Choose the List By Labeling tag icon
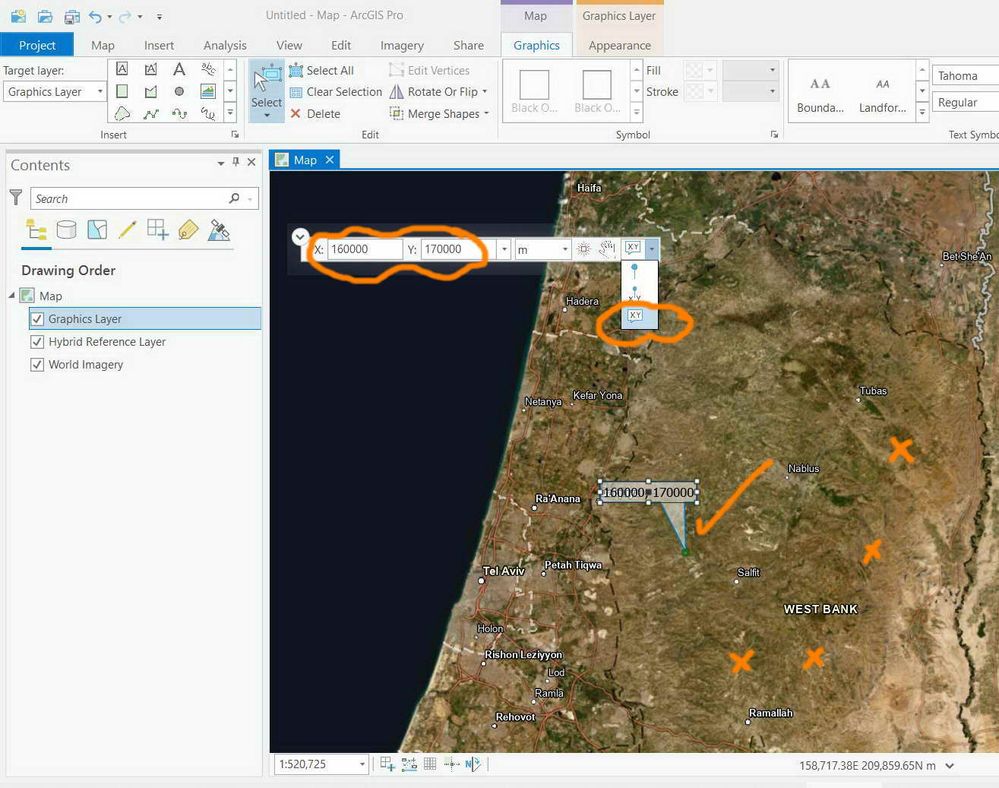The image size is (999, 788). click(188, 230)
